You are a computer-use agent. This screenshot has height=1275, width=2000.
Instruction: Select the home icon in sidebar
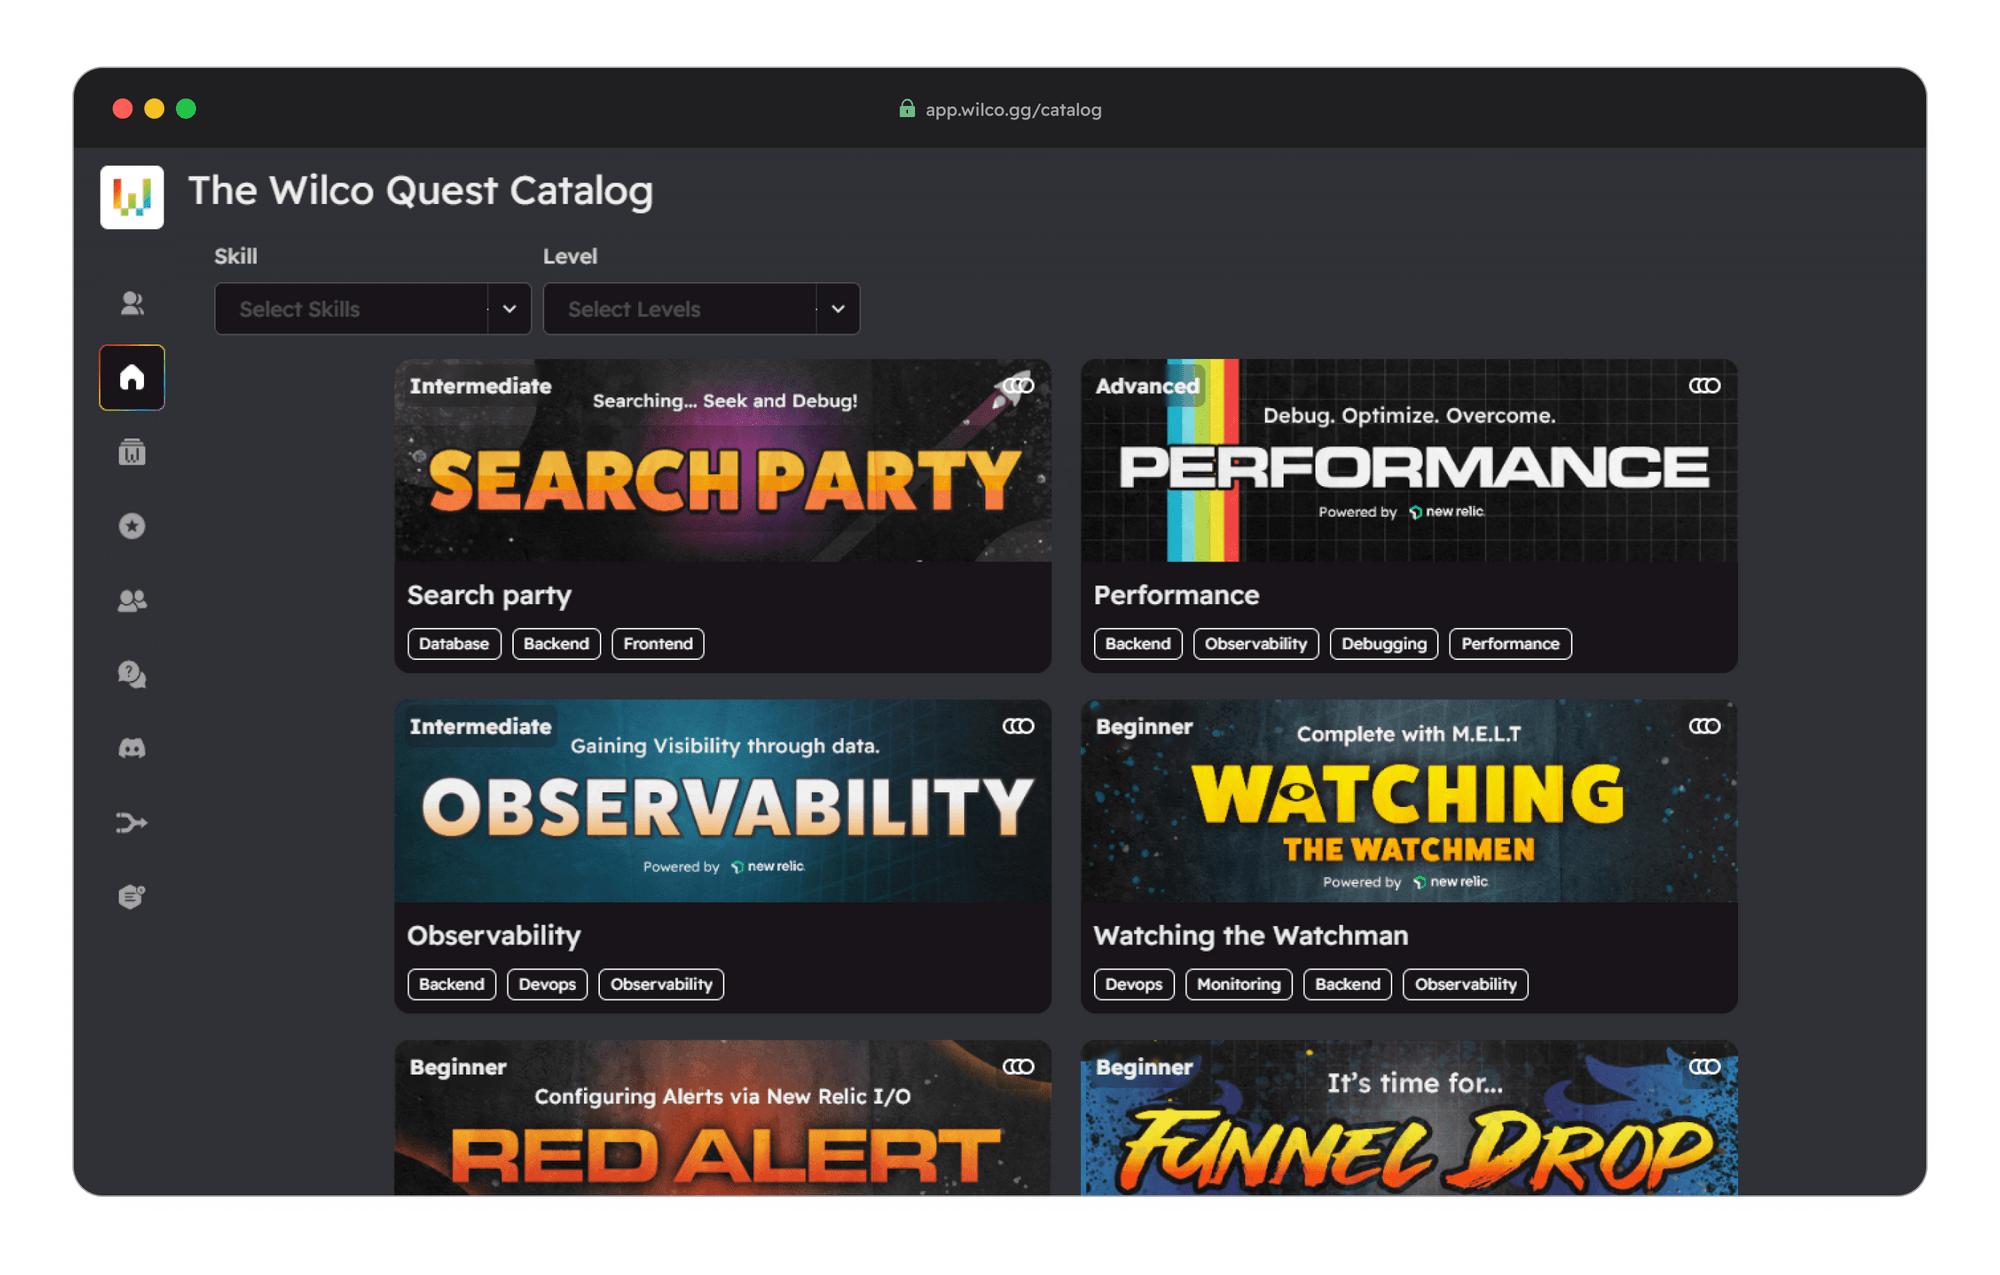point(132,378)
